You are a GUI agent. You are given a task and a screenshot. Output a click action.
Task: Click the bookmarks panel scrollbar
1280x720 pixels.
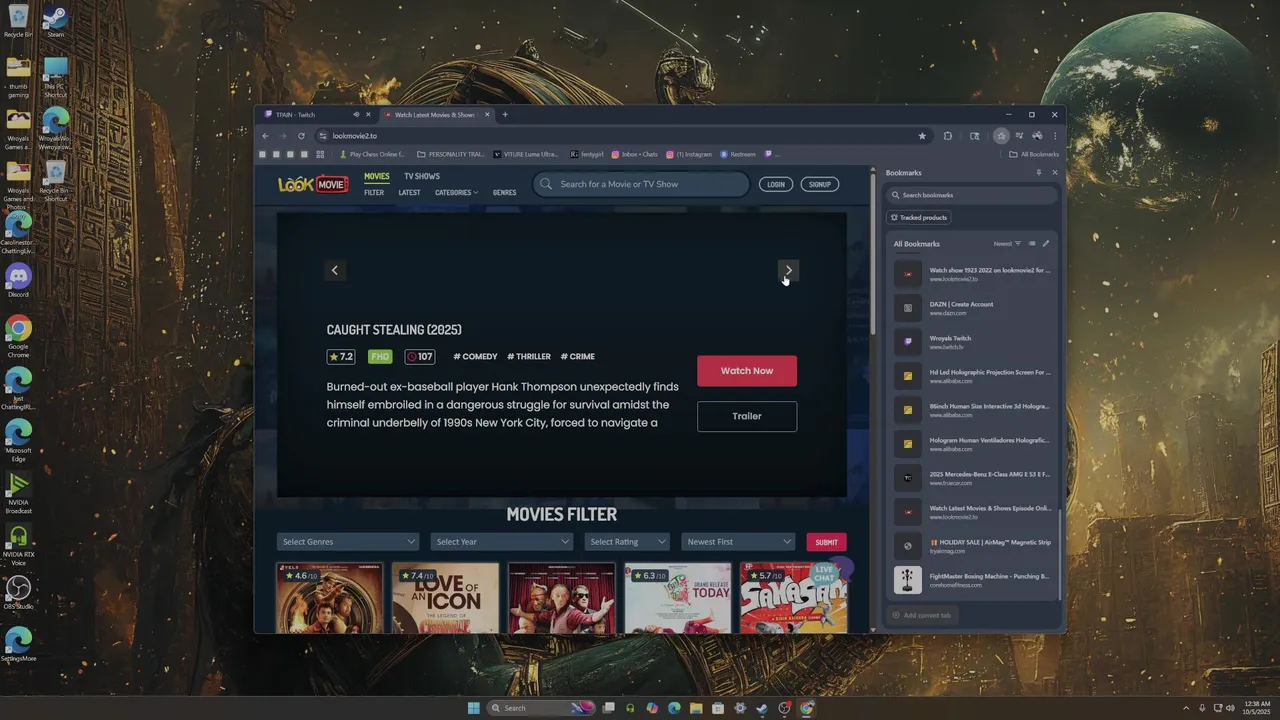(x=1060, y=553)
